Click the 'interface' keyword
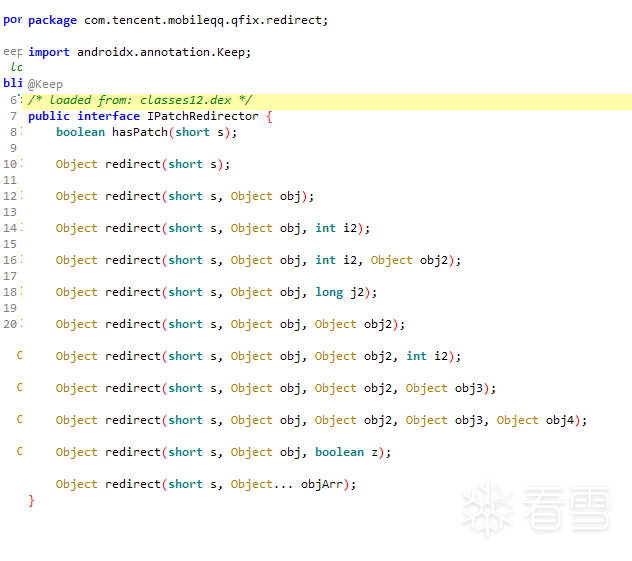Screen dimensions: 632x561 (x=108, y=116)
